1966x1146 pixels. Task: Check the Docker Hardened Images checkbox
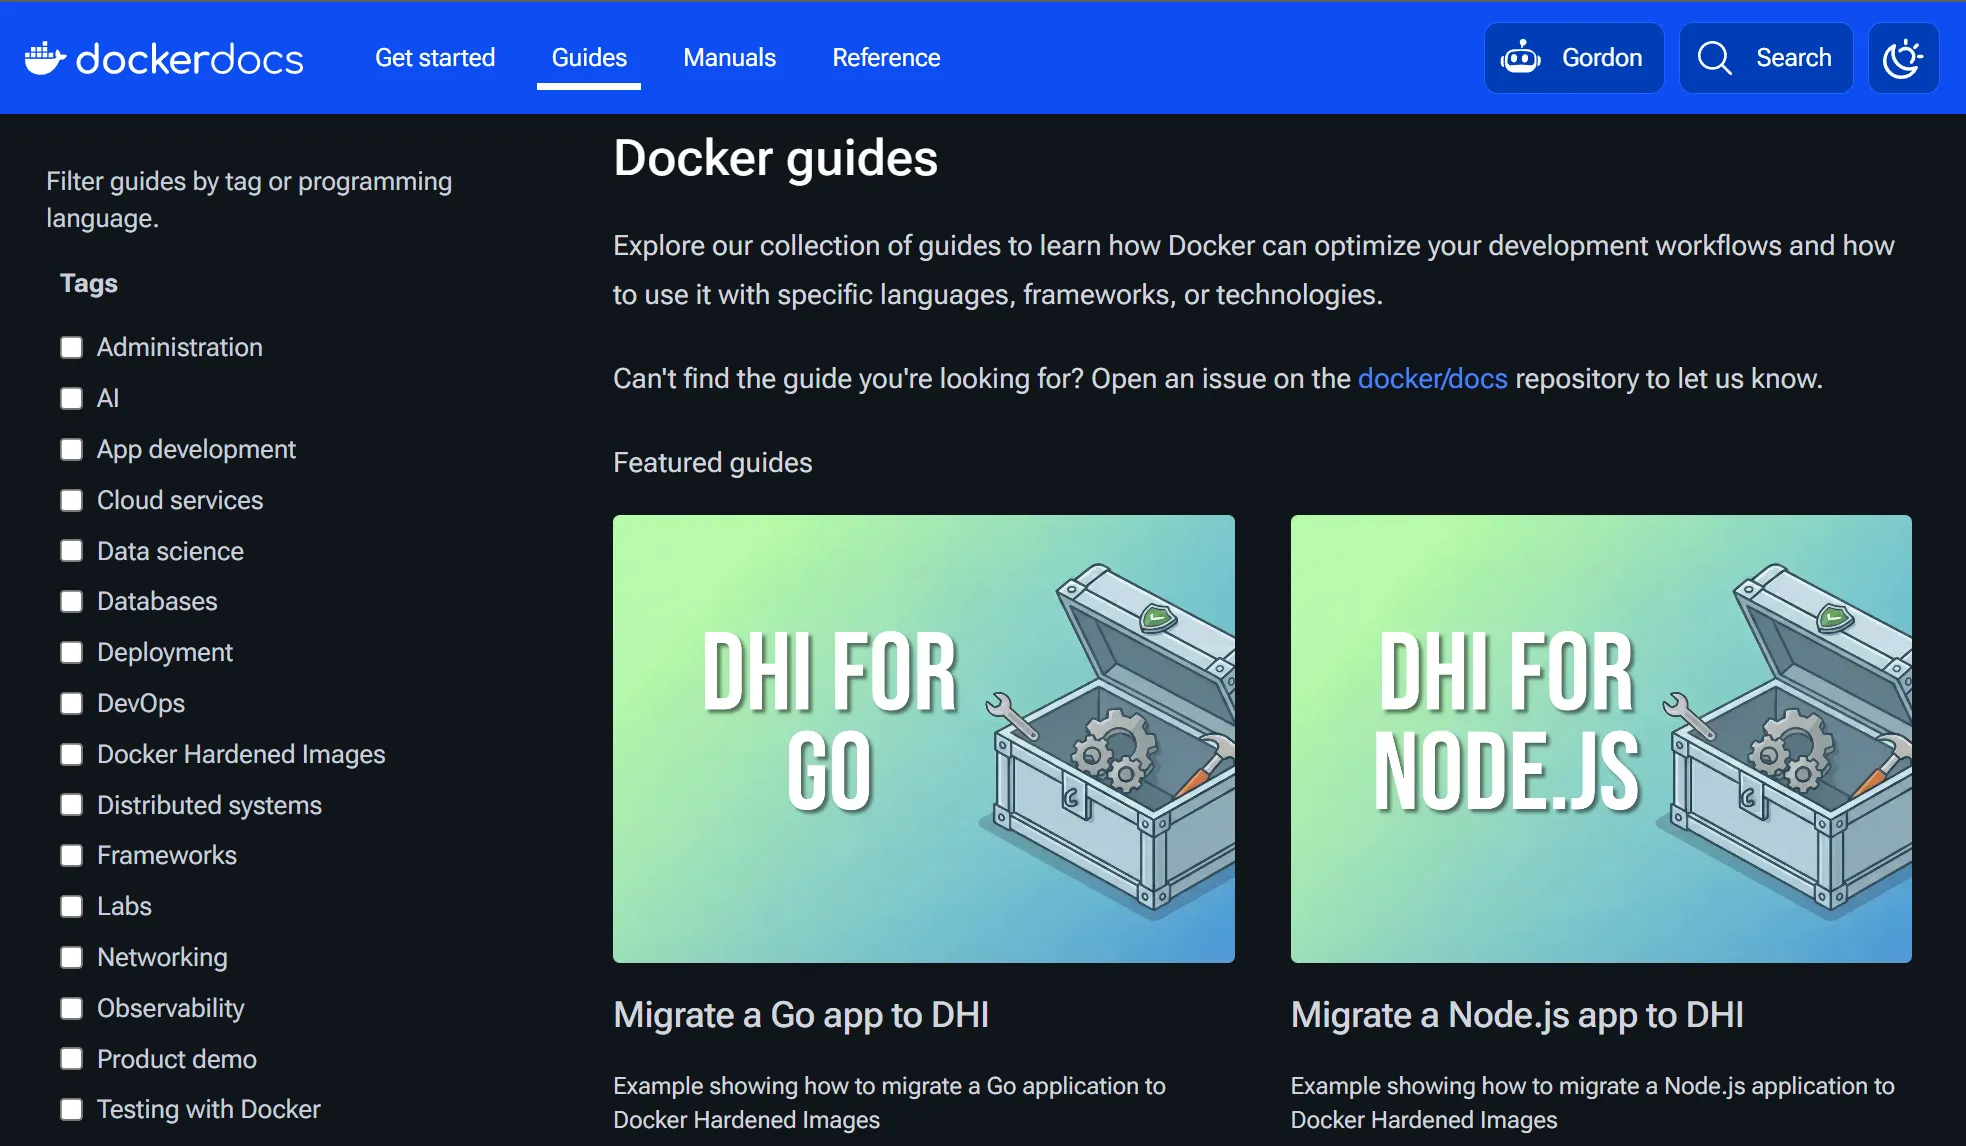tap(71, 754)
